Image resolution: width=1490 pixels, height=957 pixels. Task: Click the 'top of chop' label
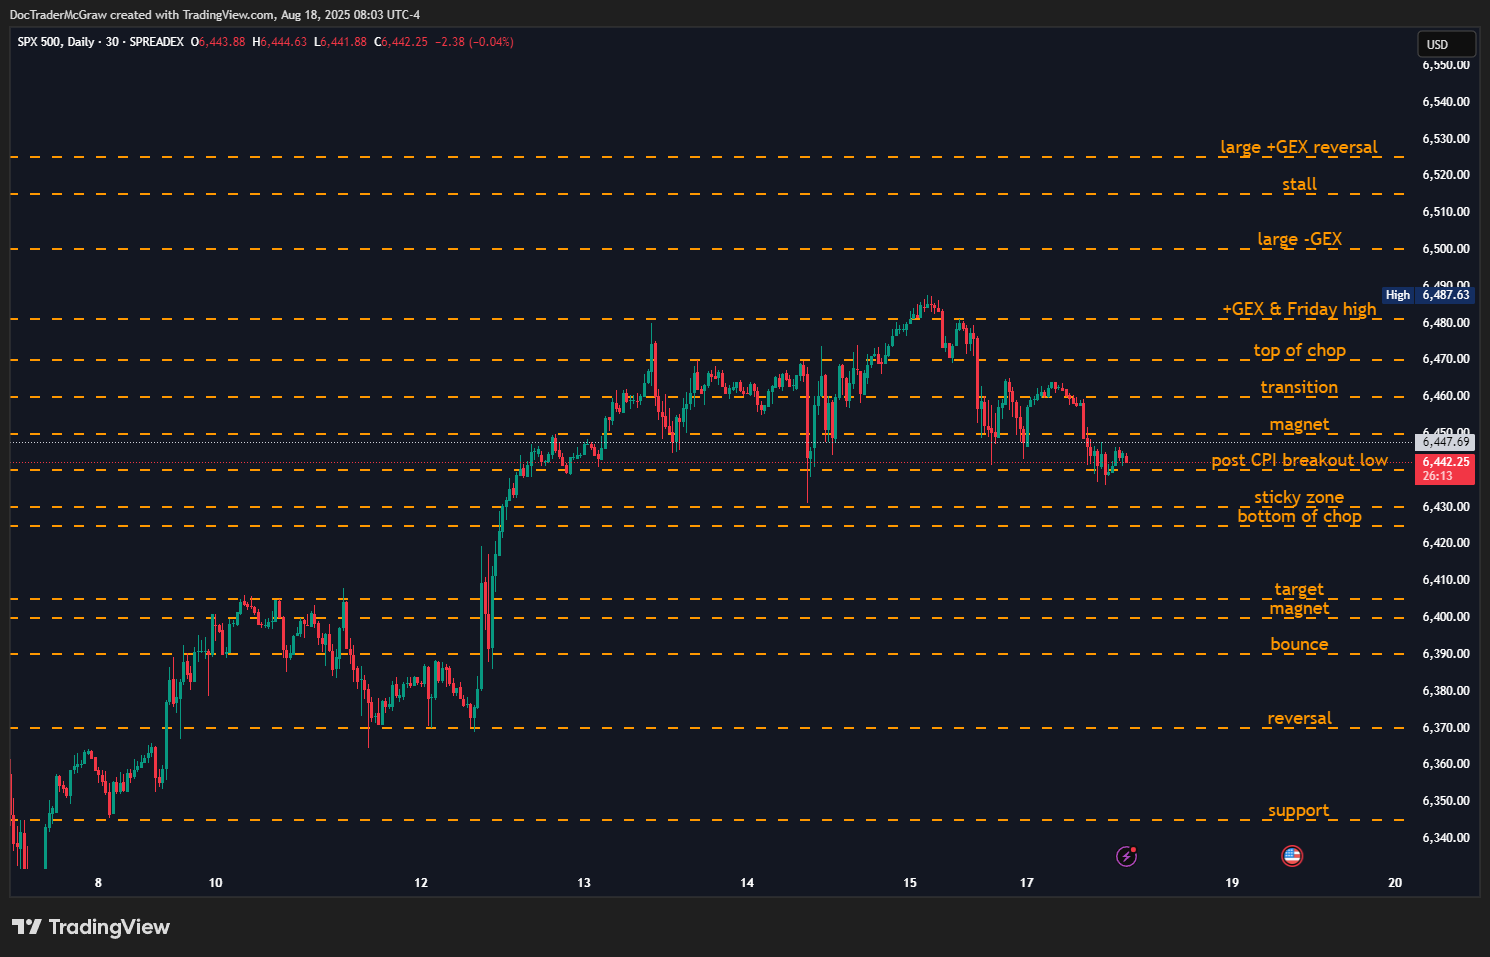coord(1300,350)
